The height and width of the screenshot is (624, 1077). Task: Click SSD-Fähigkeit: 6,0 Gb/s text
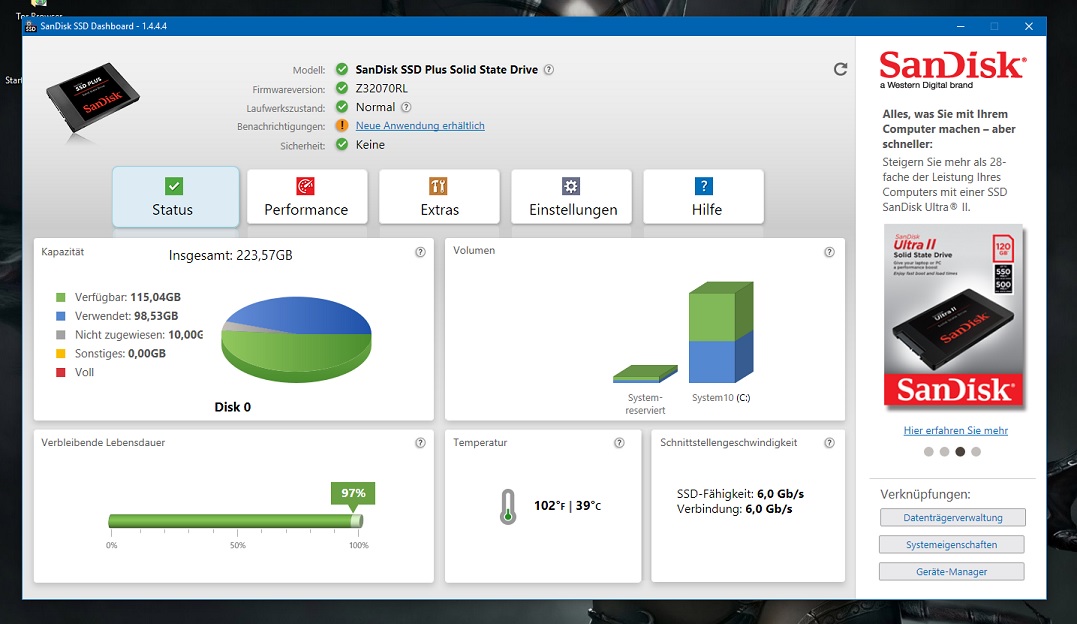[x=740, y=493]
